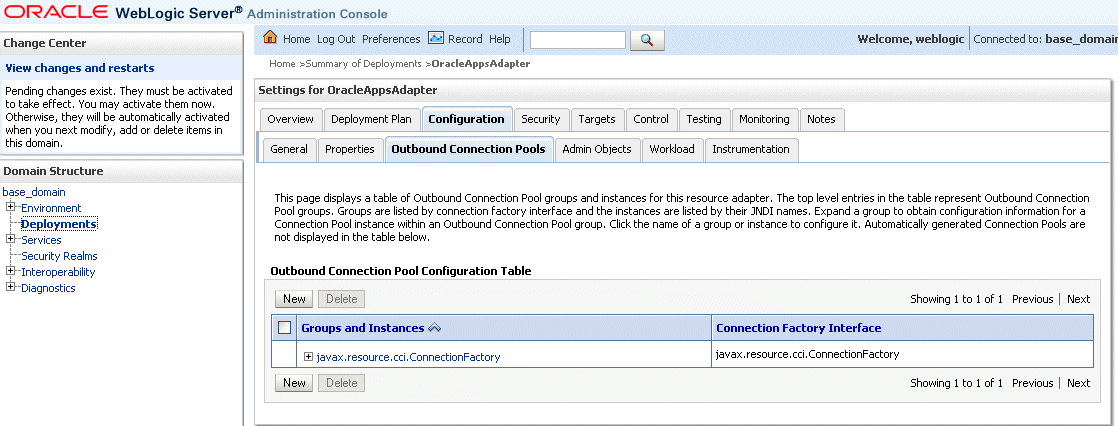Select the Properties sub-tab
The width and height of the screenshot is (1118, 426).
(x=349, y=149)
